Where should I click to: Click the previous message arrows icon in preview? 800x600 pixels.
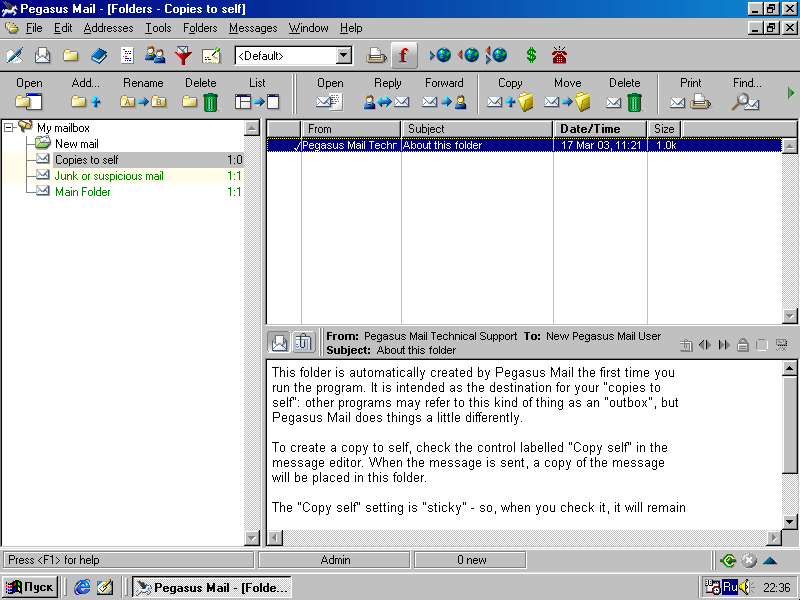tap(705, 345)
